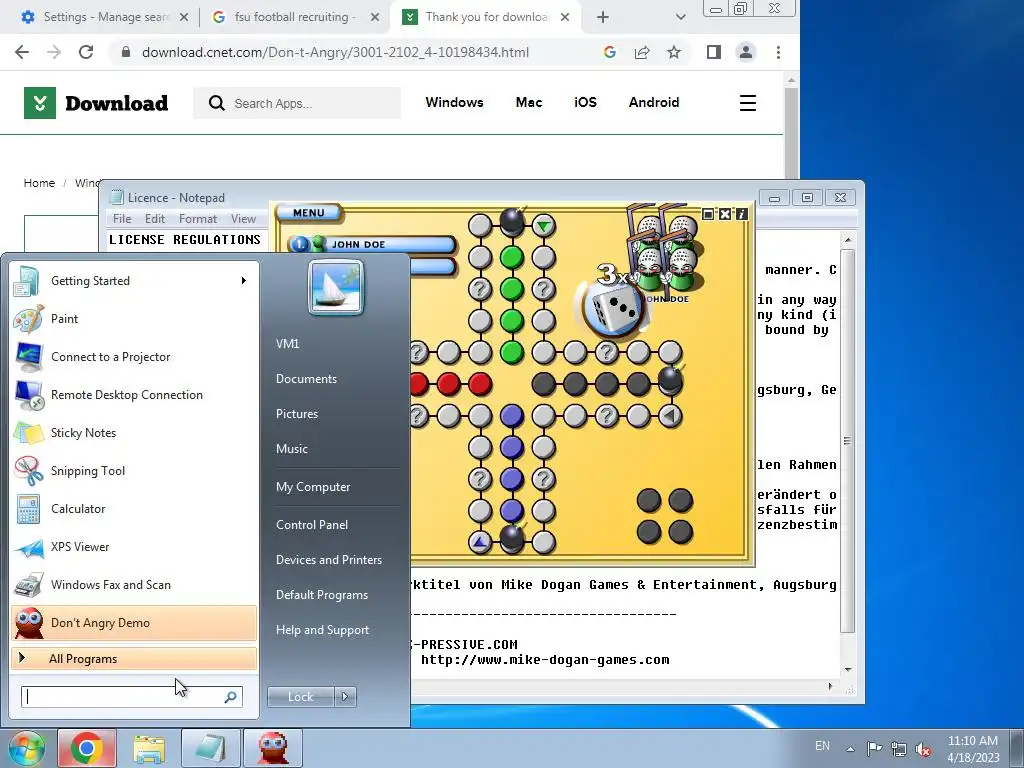
Task: Open Devices and Printers
Action: (328, 560)
